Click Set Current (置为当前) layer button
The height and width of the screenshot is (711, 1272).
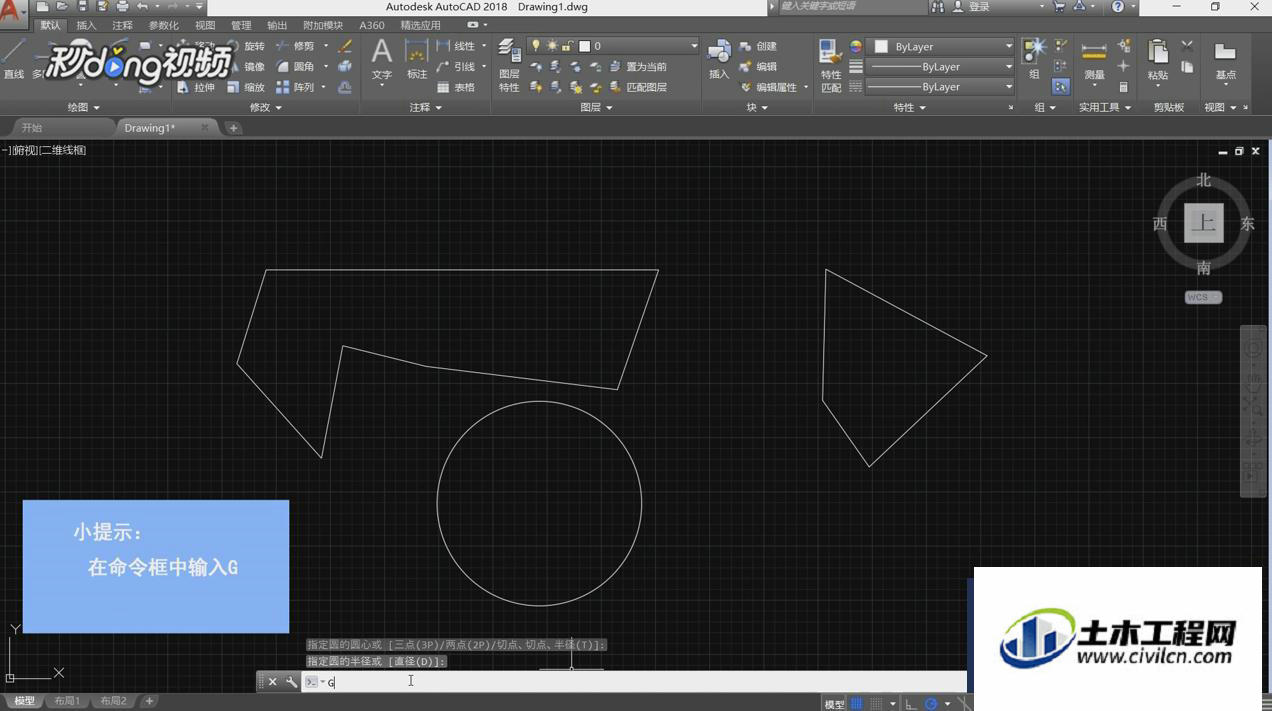click(x=638, y=67)
